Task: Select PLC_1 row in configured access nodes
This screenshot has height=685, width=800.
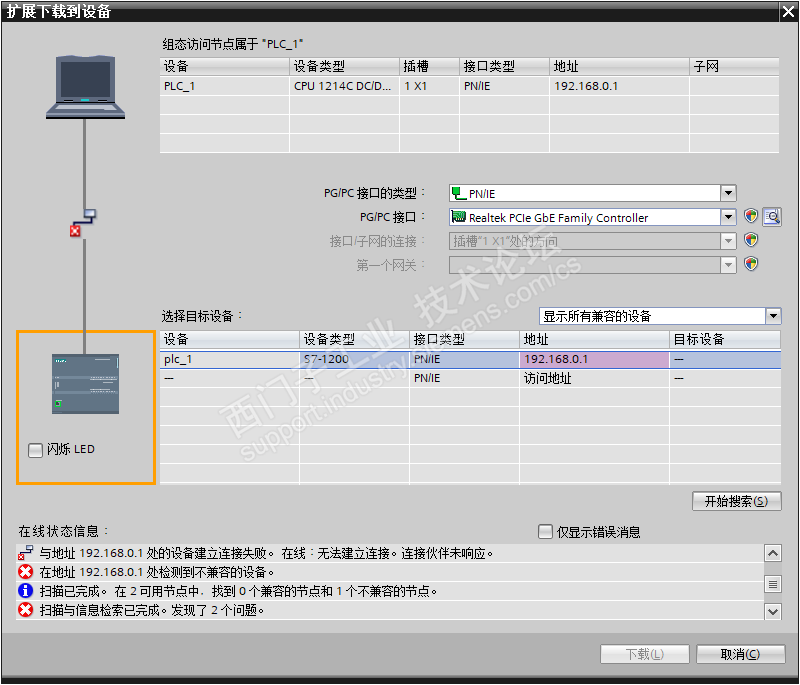Action: tap(469, 86)
